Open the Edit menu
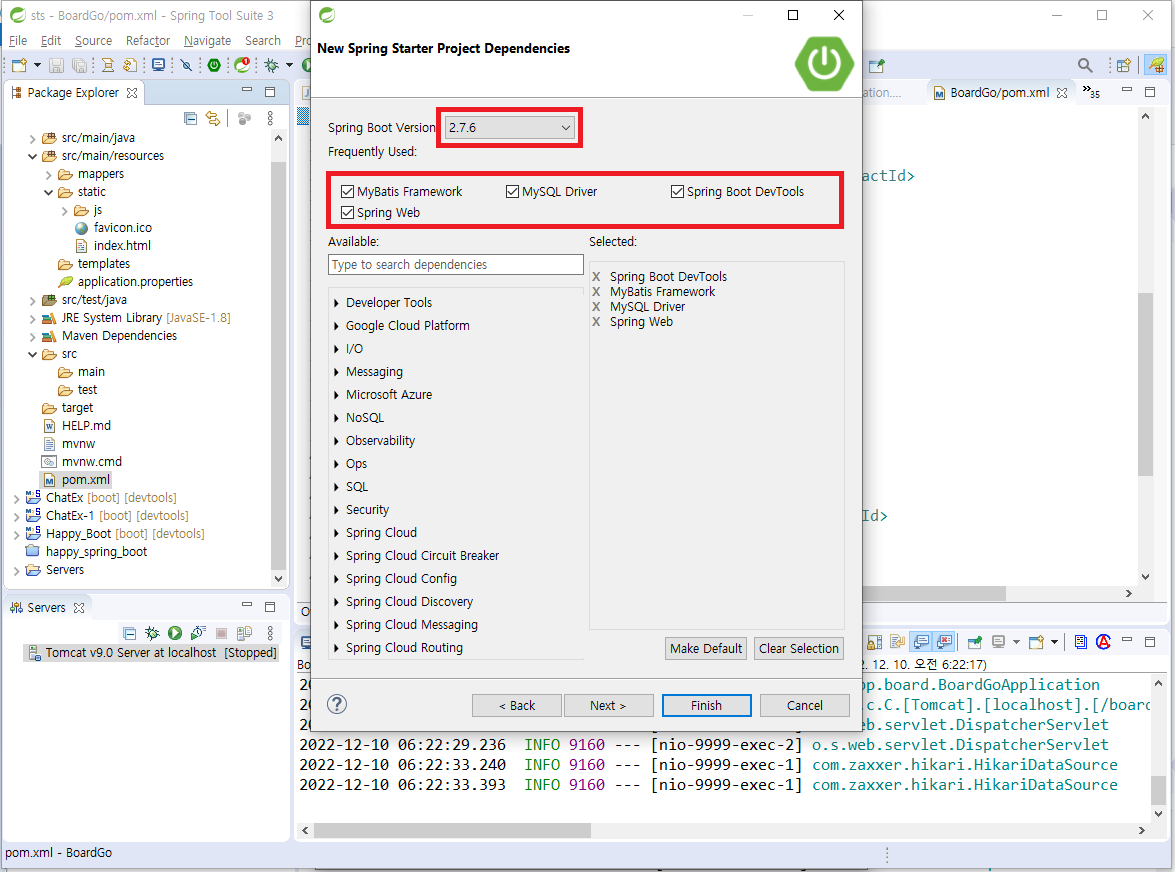 point(51,40)
